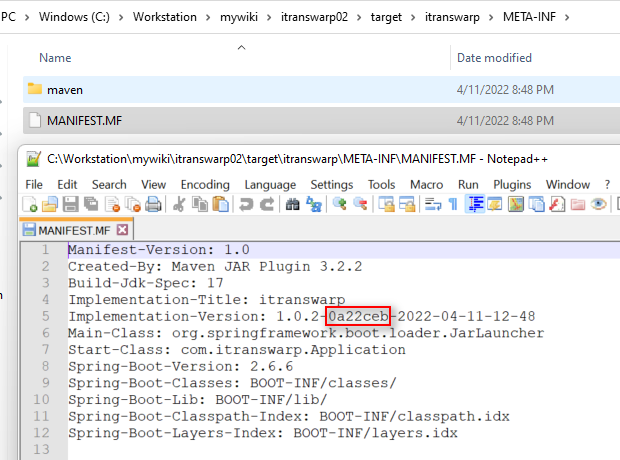Close the current document via toolbar icon
This screenshot has width=620, height=460.
point(112,204)
